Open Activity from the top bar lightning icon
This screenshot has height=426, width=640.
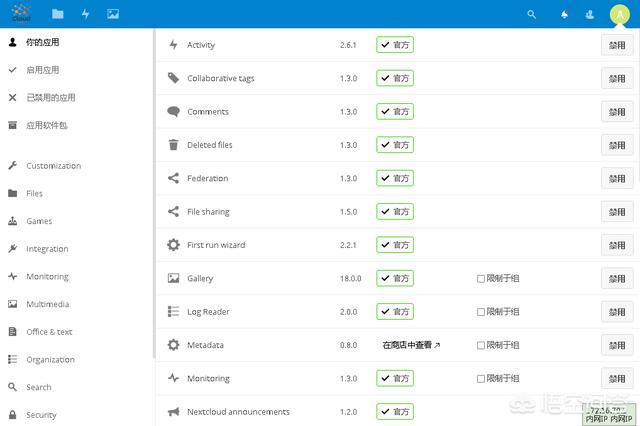coord(85,14)
